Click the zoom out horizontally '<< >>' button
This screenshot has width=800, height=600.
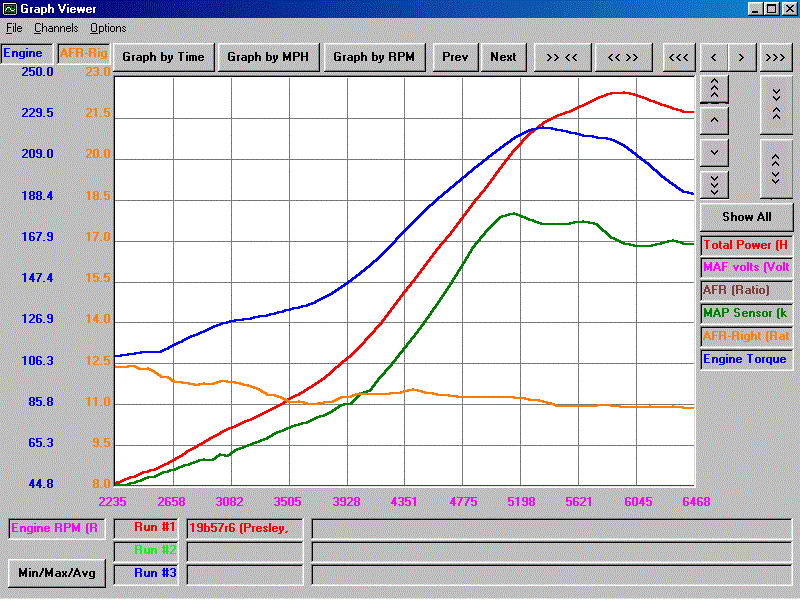[x=623, y=57]
